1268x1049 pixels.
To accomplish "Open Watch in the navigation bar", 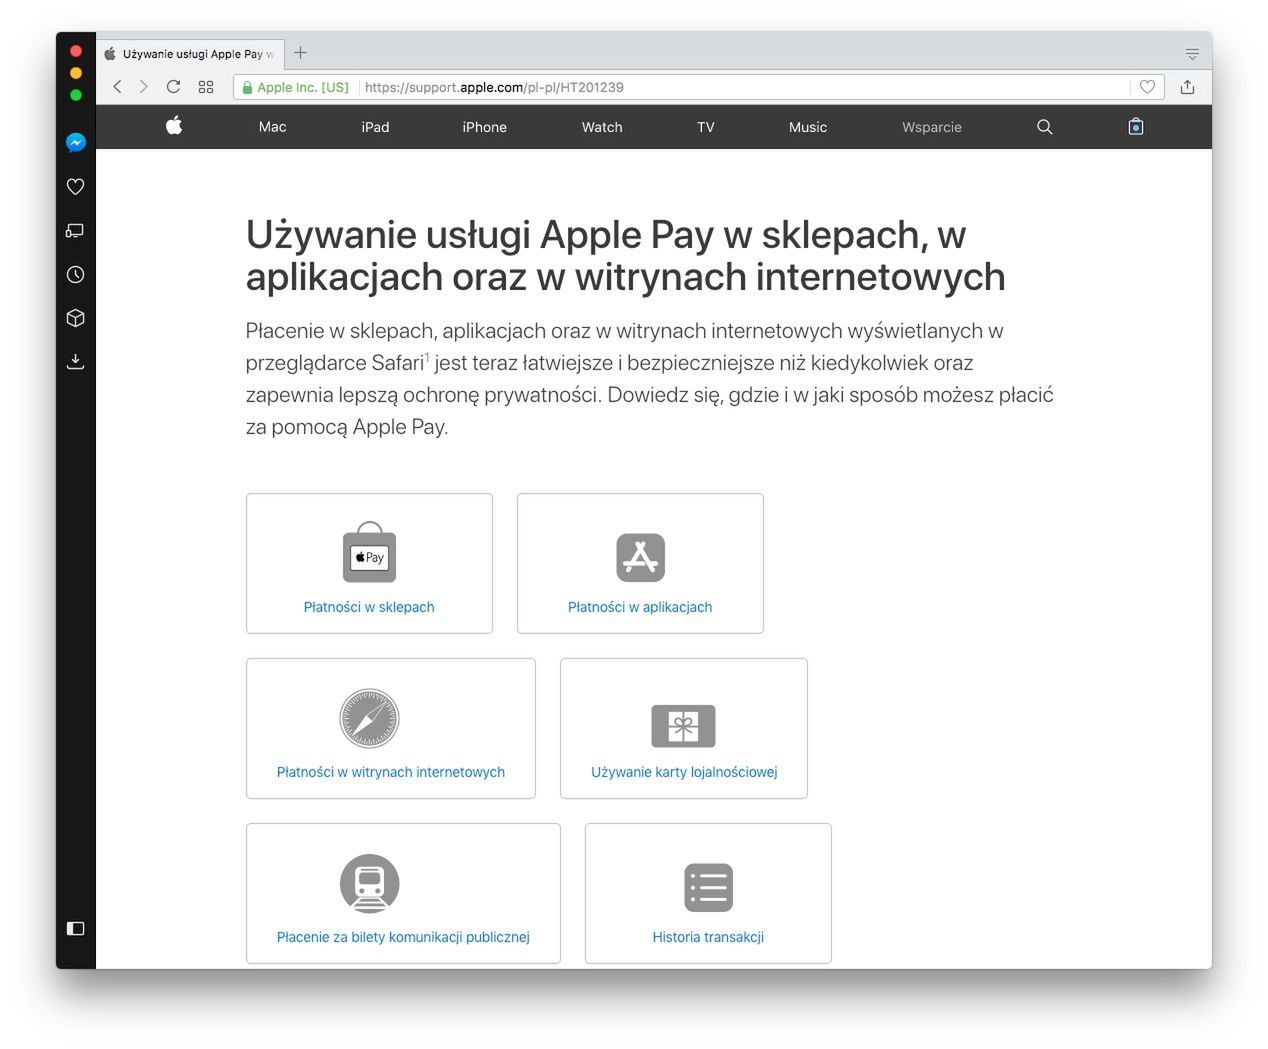I will click(602, 127).
